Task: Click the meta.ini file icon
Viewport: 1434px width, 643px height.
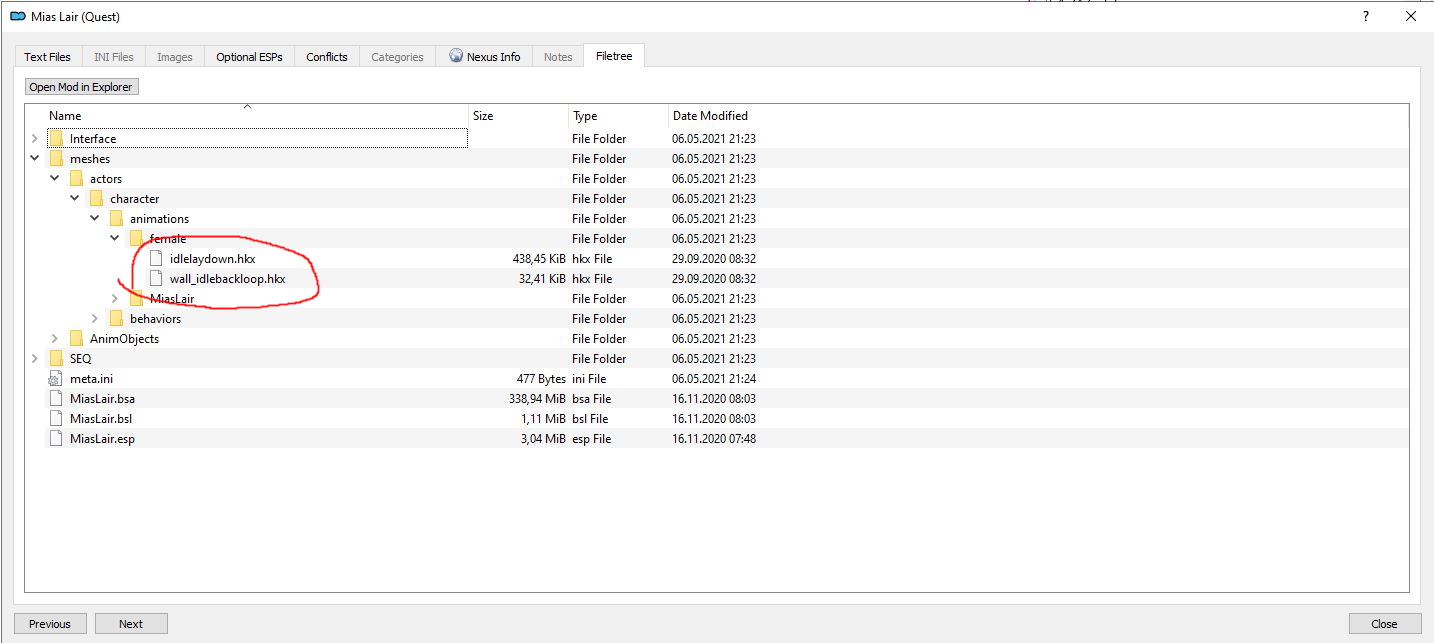Action: click(56, 379)
